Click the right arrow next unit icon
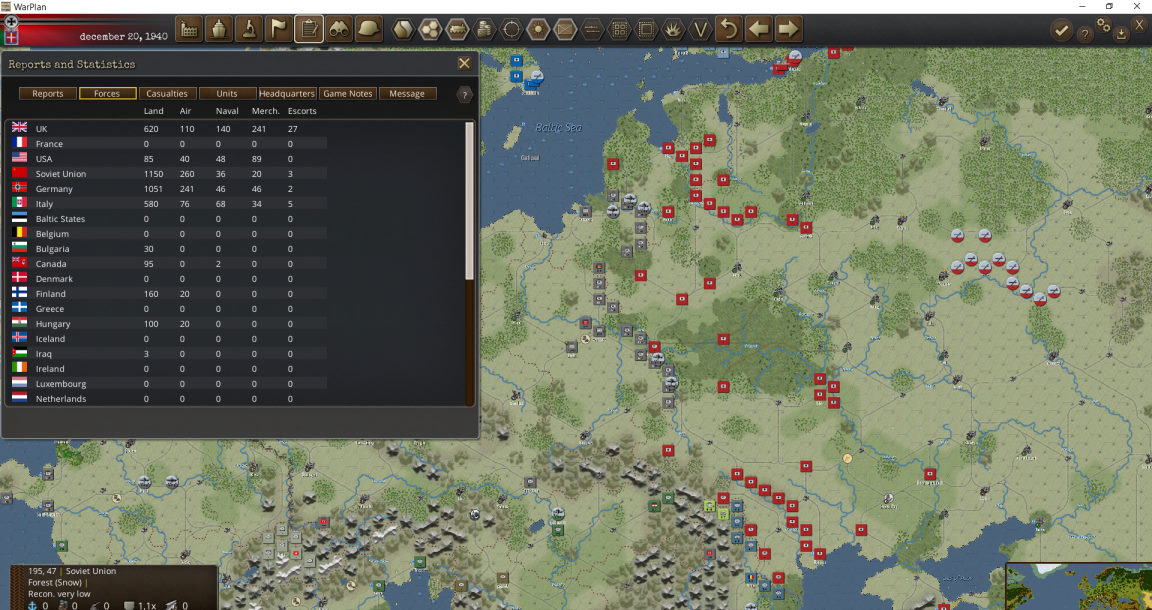 (788, 30)
